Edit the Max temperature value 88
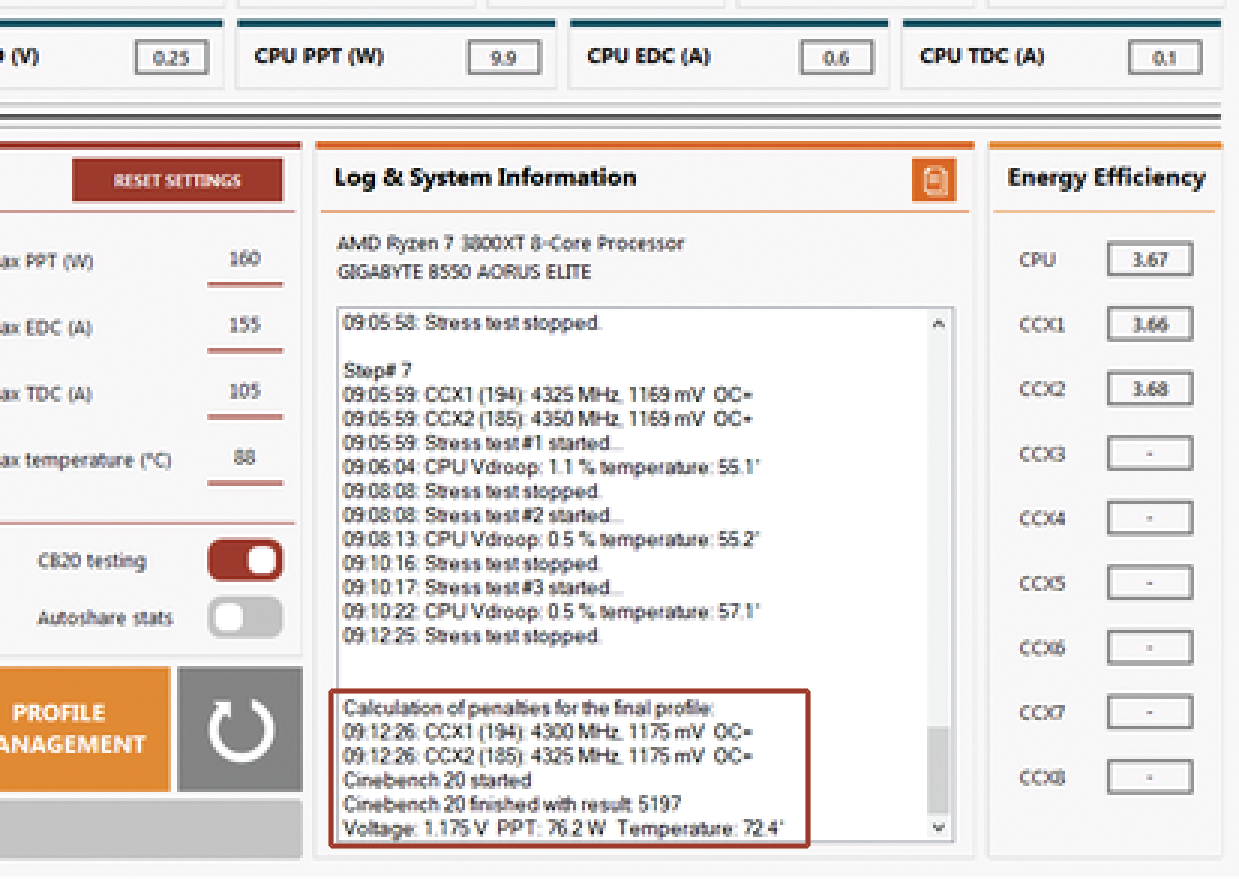The image size is (1239, 879). (x=244, y=458)
